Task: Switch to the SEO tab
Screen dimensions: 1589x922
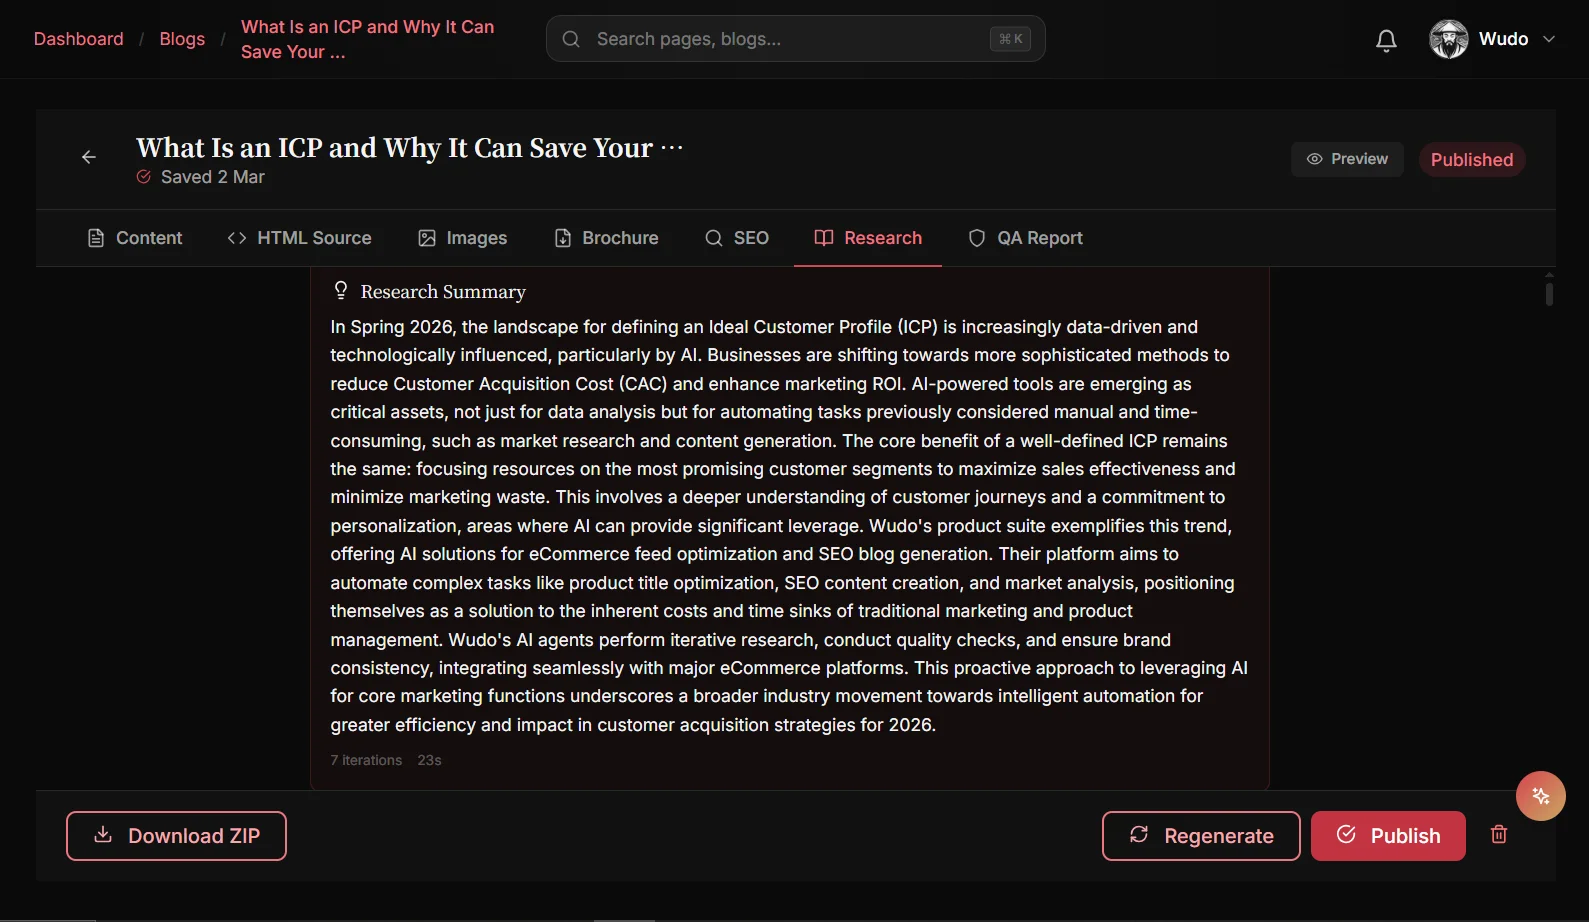Action: coord(737,238)
